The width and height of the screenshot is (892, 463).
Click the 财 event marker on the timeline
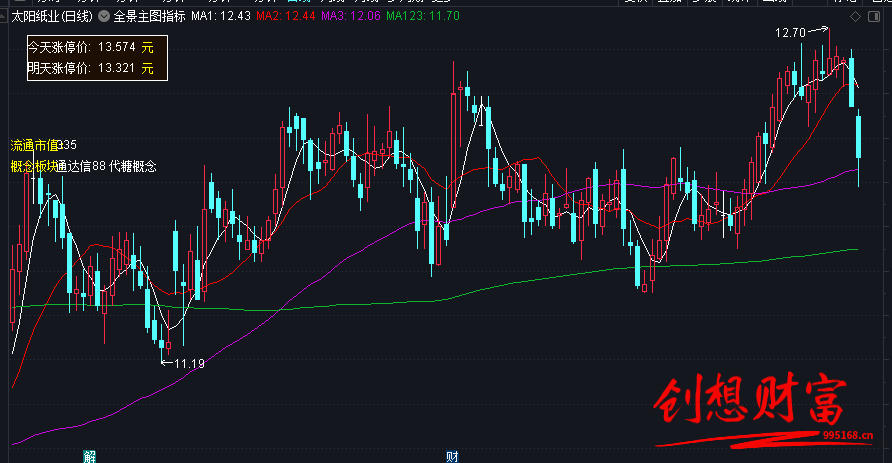[452, 456]
